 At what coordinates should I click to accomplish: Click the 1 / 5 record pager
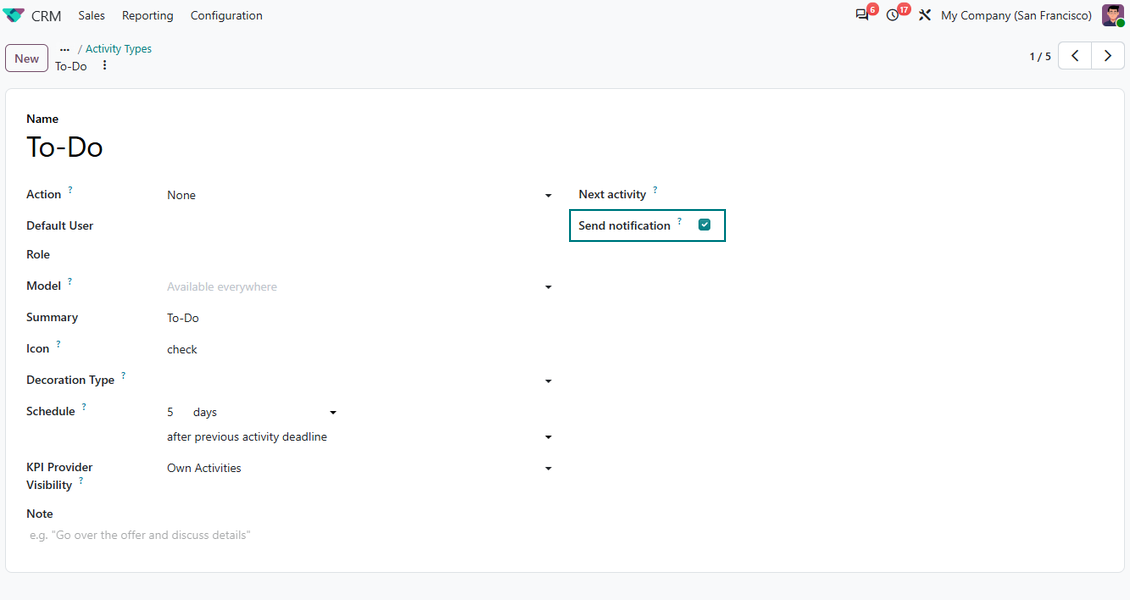(1040, 56)
